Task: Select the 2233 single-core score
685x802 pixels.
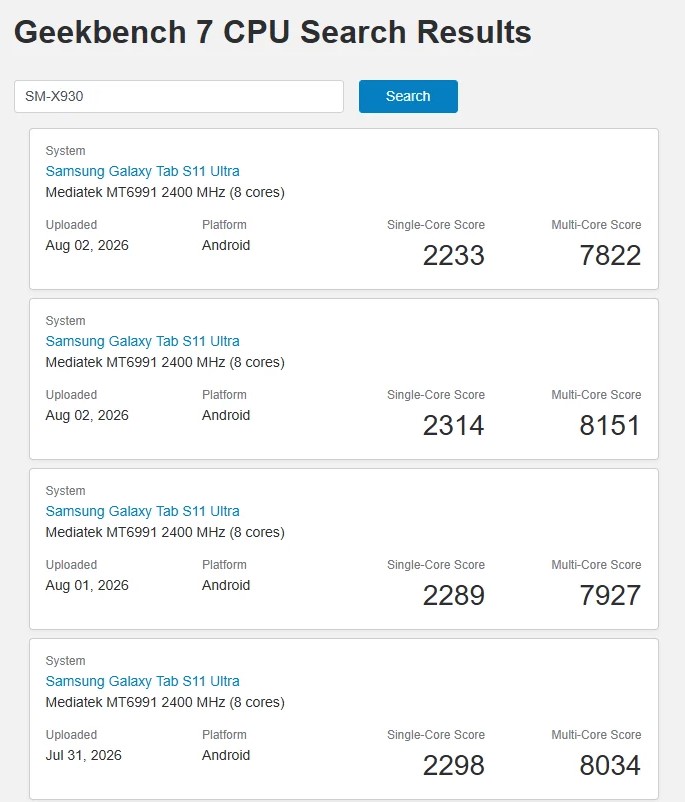Action: click(x=453, y=255)
